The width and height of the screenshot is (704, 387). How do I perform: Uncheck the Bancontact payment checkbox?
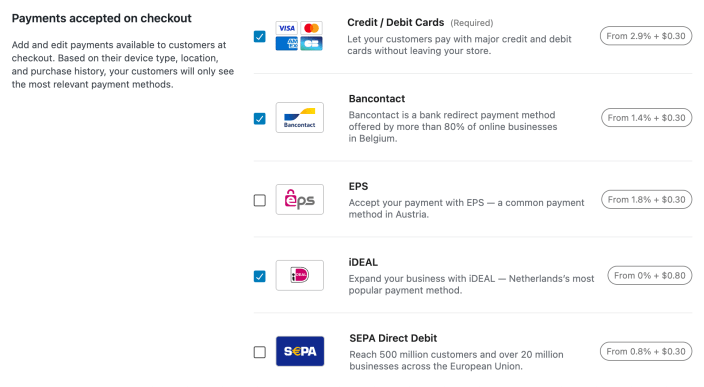click(260, 119)
